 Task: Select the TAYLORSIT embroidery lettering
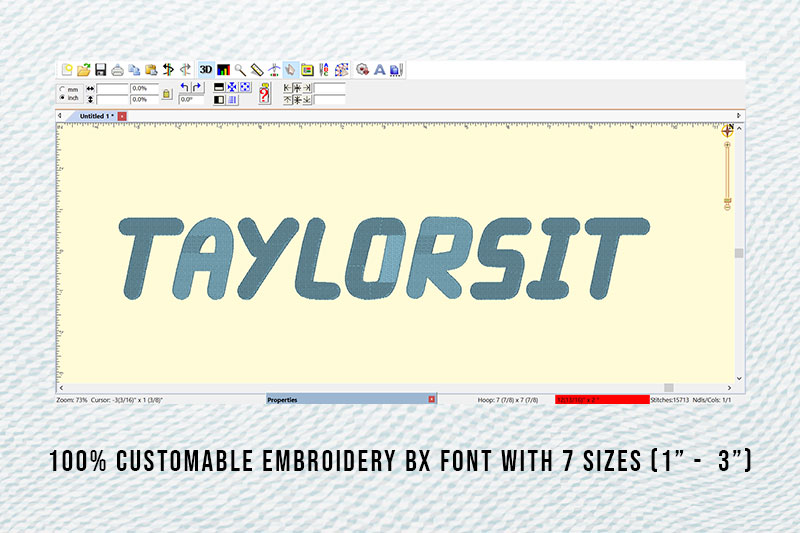click(x=384, y=259)
